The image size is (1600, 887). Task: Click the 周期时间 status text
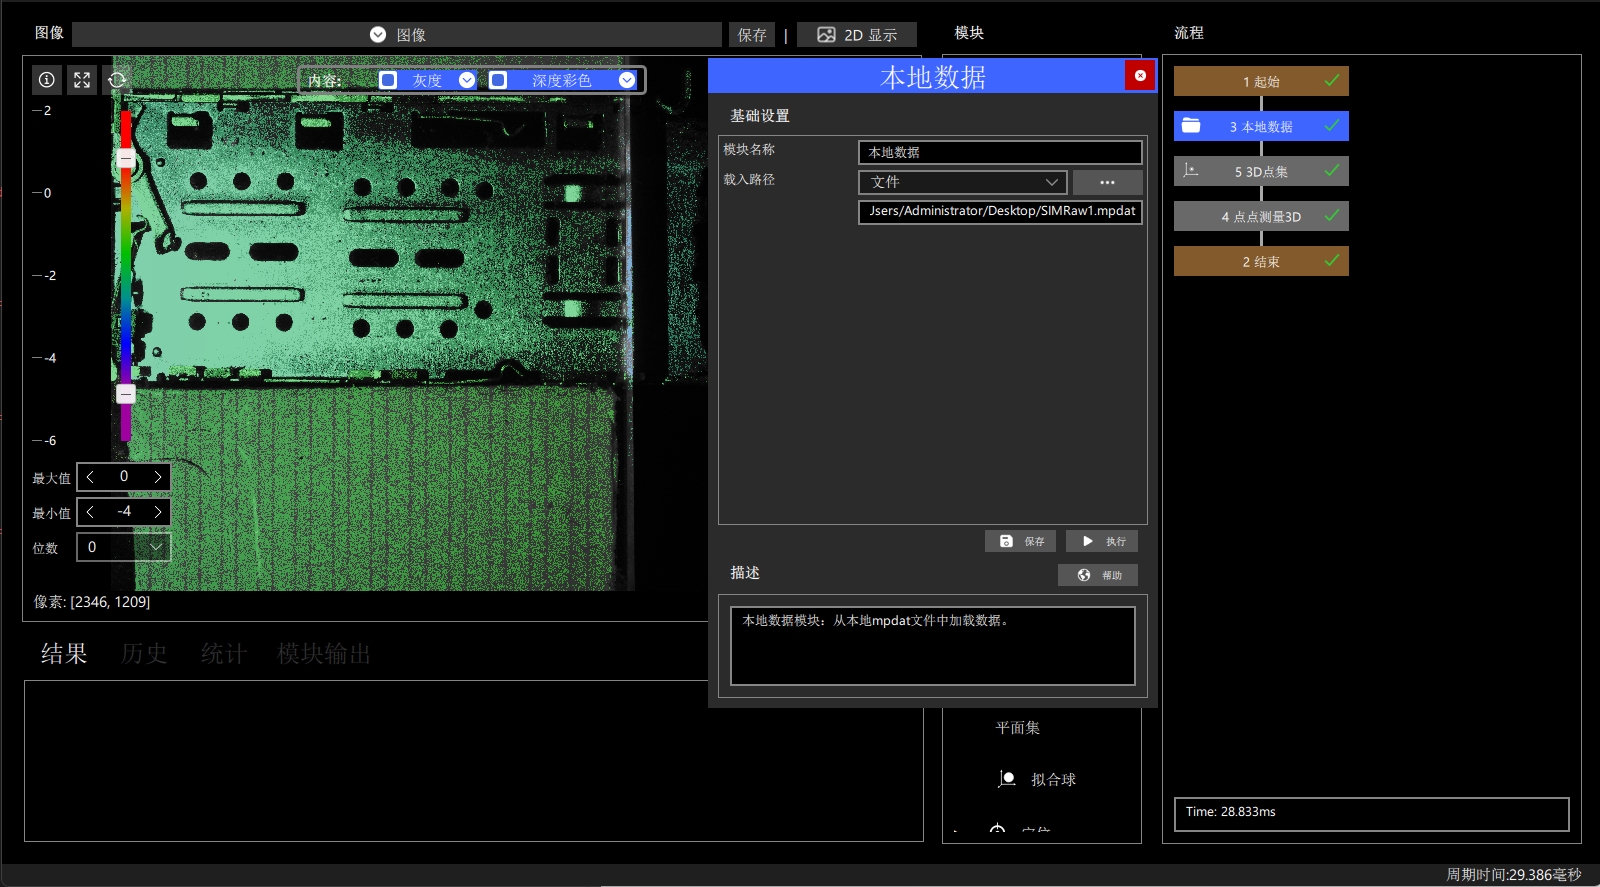point(1514,875)
